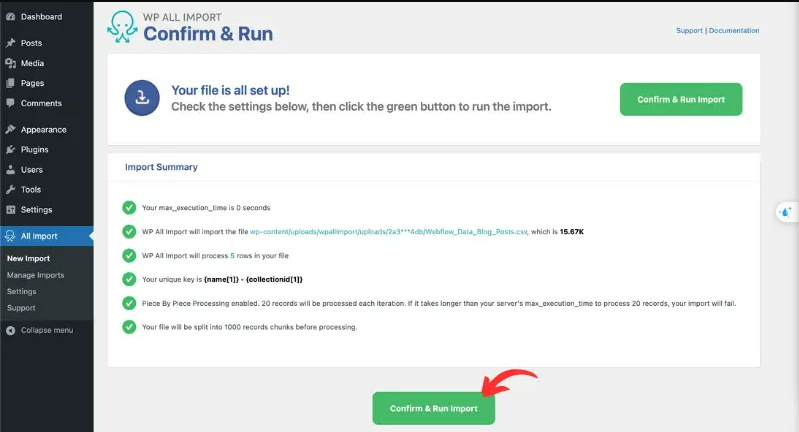
Task: Open All Import Settings submenu item
Action: (x=21, y=291)
